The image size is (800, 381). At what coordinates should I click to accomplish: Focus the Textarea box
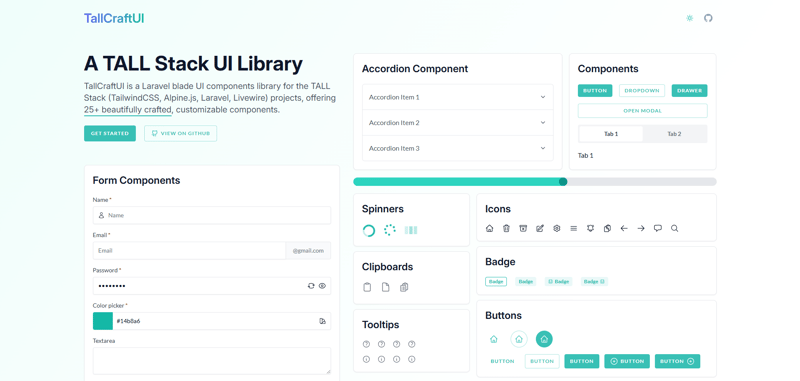pos(212,361)
